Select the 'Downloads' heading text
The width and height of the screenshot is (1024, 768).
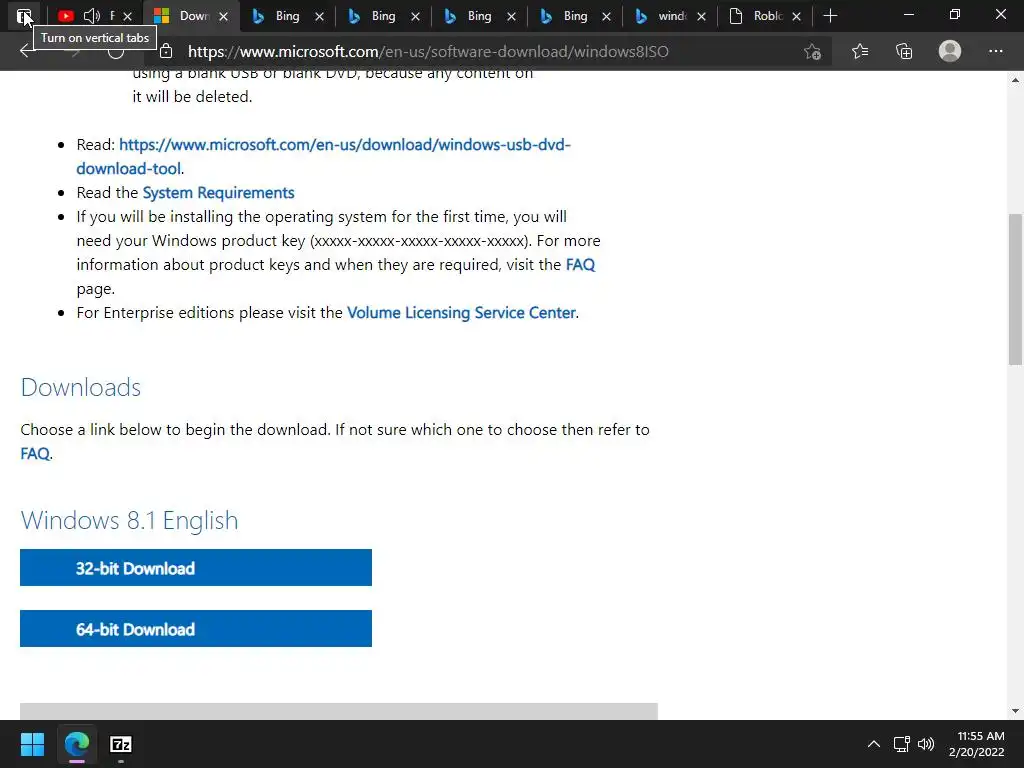coord(81,387)
